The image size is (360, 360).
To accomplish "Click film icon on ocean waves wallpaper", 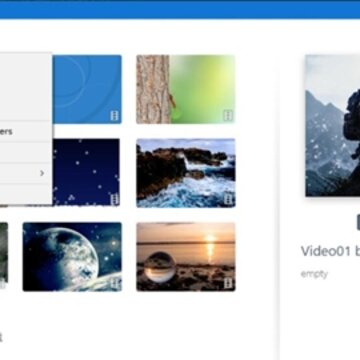I will click(x=228, y=199).
